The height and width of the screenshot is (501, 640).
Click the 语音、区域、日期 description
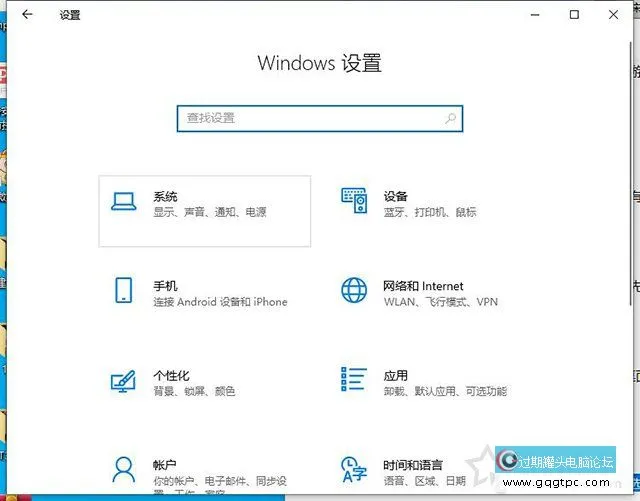pyautogui.click(x=424, y=481)
